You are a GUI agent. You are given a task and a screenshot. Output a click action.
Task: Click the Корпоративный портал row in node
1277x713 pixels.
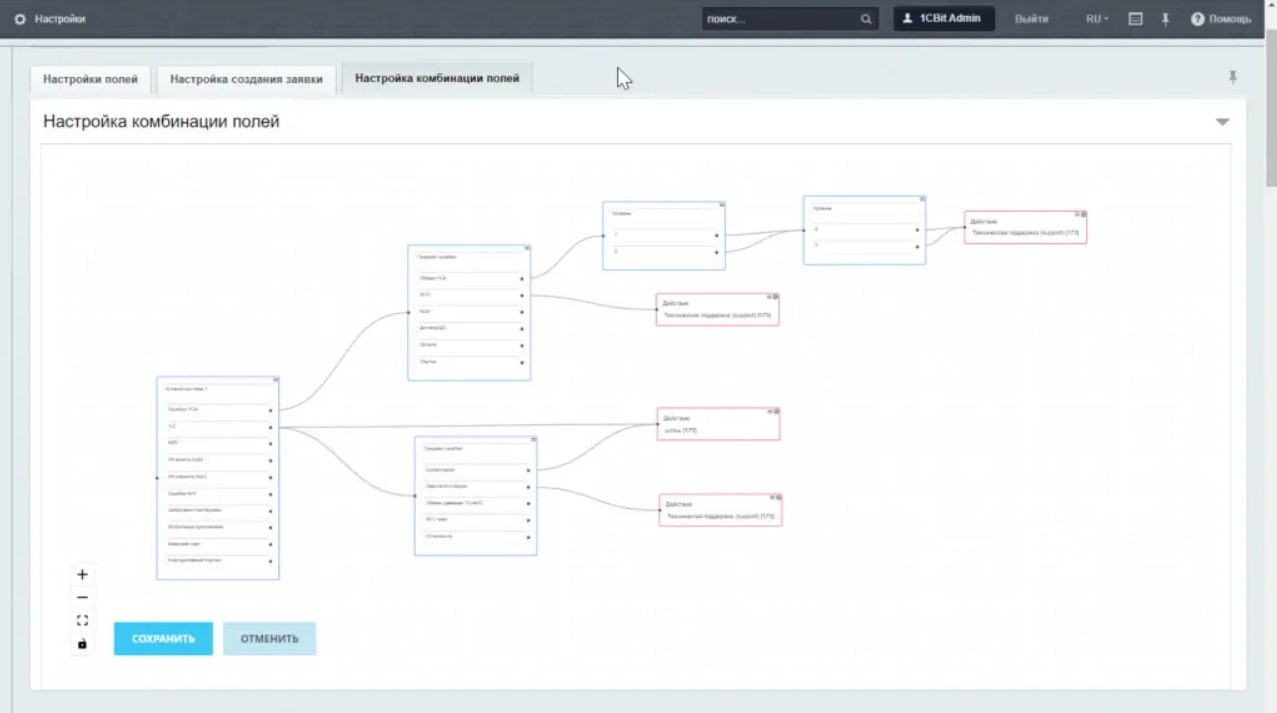click(218, 562)
